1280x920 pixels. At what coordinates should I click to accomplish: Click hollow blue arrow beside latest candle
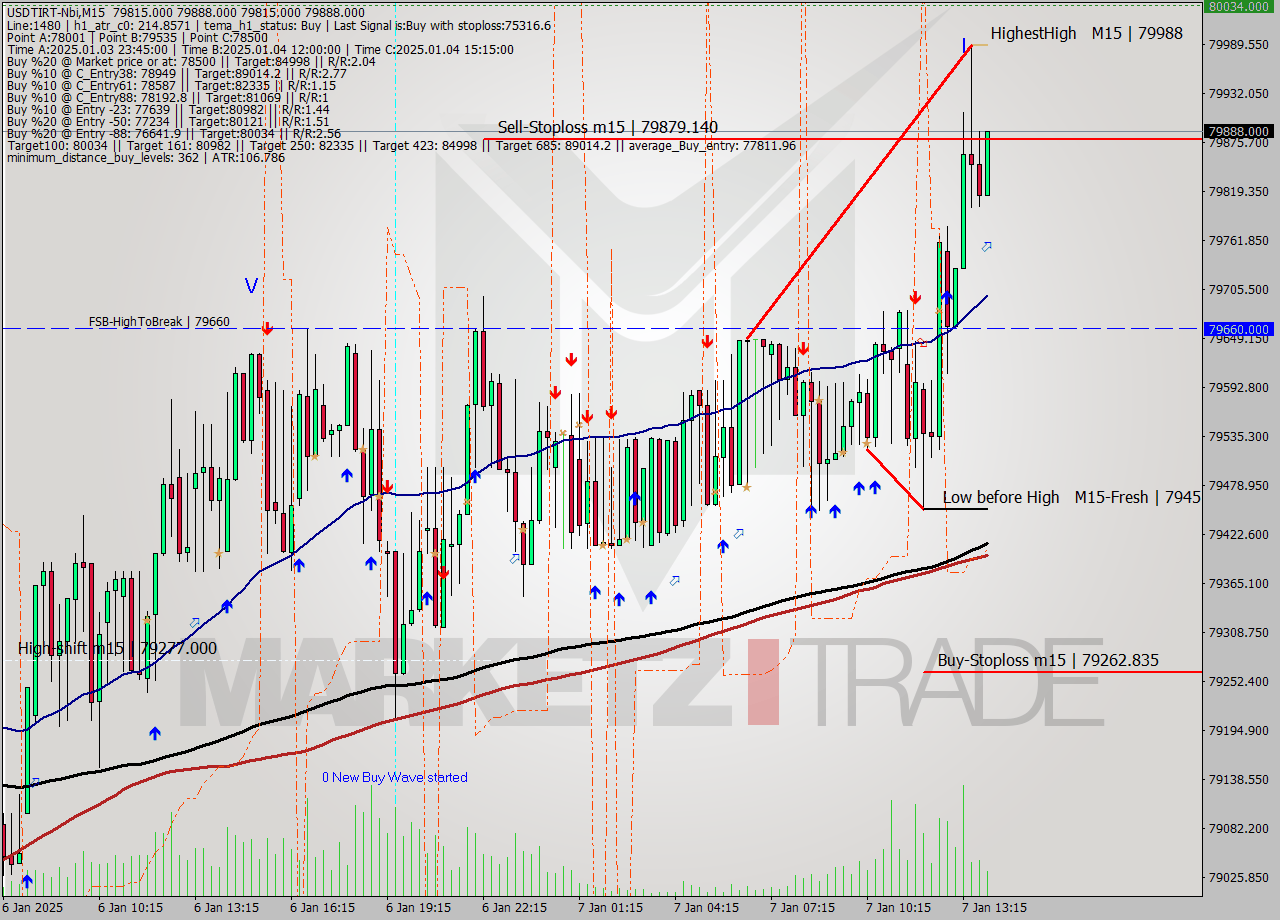click(x=987, y=246)
